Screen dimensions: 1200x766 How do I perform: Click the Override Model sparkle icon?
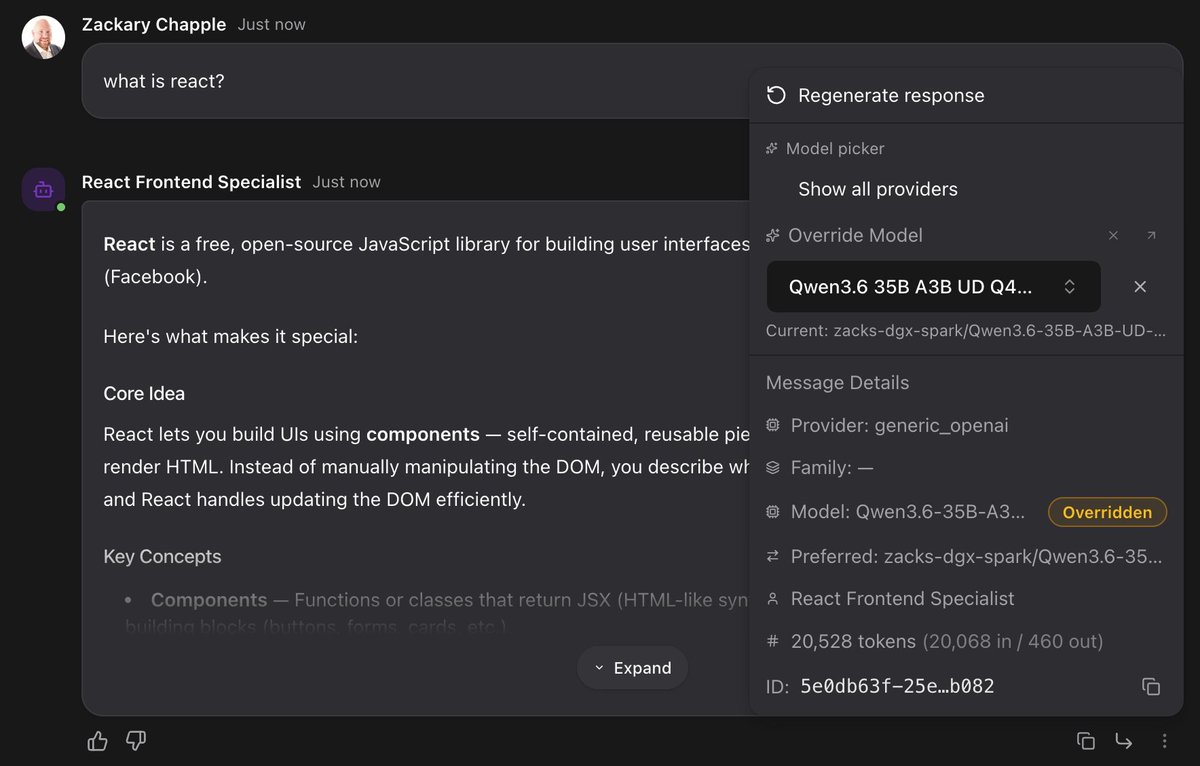tap(772, 236)
